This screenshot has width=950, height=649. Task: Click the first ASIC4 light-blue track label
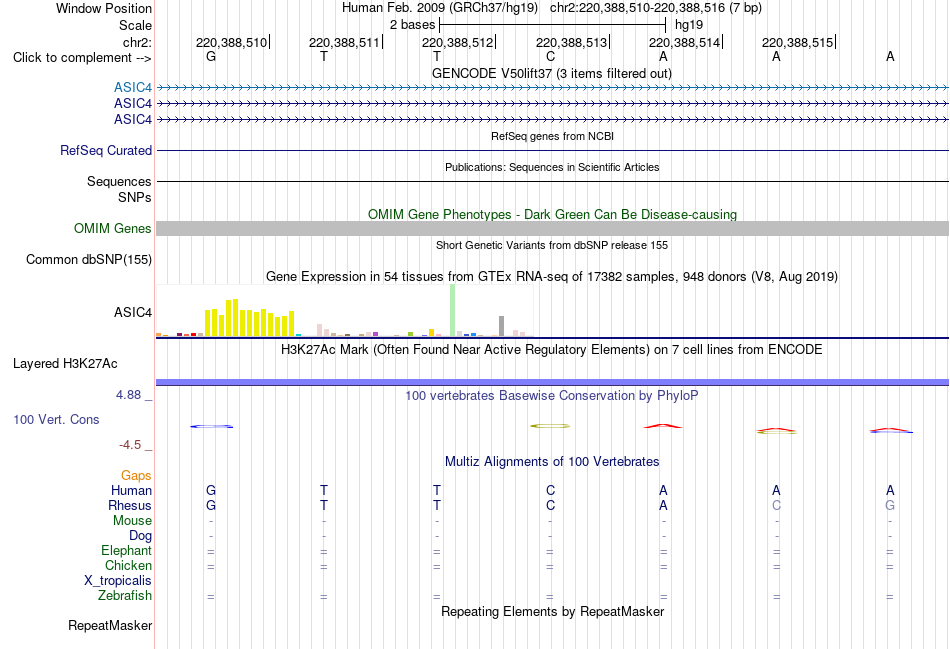click(x=133, y=88)
